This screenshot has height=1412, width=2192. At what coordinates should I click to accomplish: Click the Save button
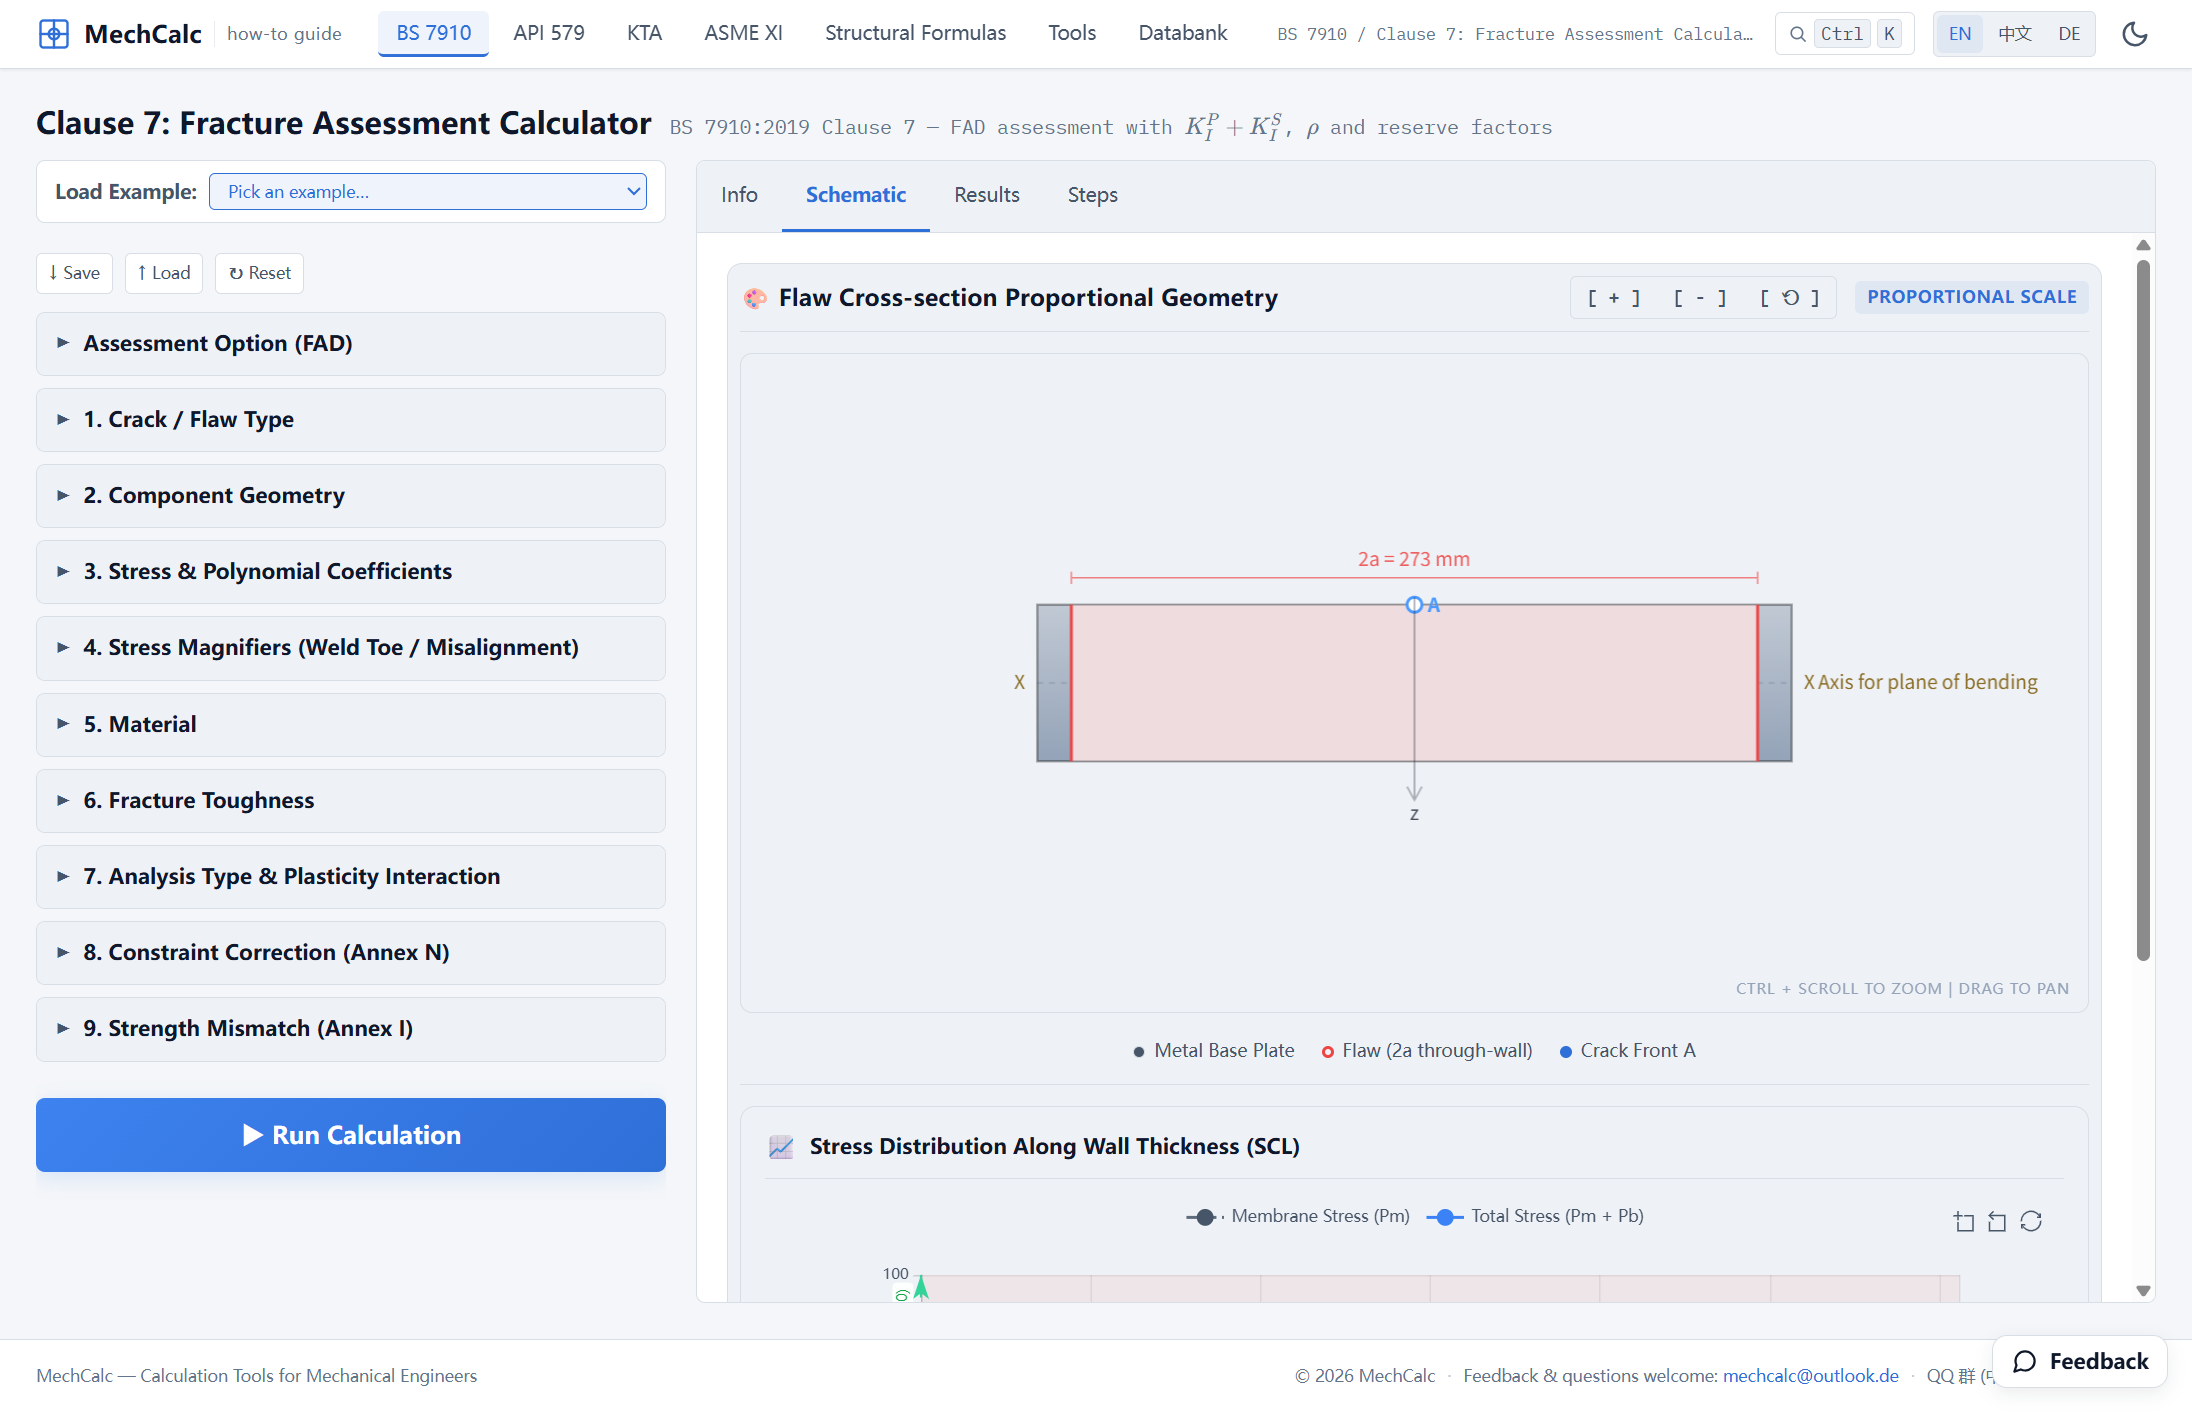(74, 273)
